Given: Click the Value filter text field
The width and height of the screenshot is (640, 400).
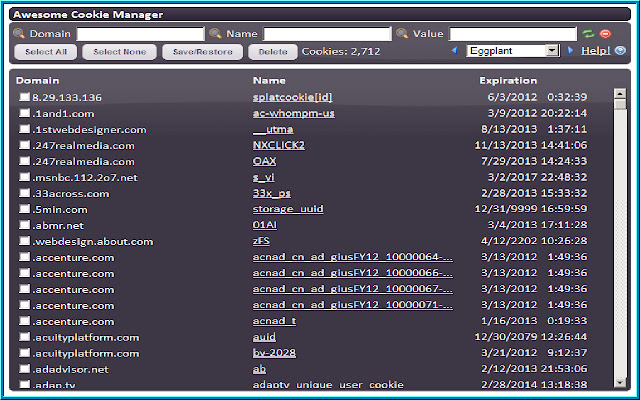Looking at the screenshot, I should (513, 34).
